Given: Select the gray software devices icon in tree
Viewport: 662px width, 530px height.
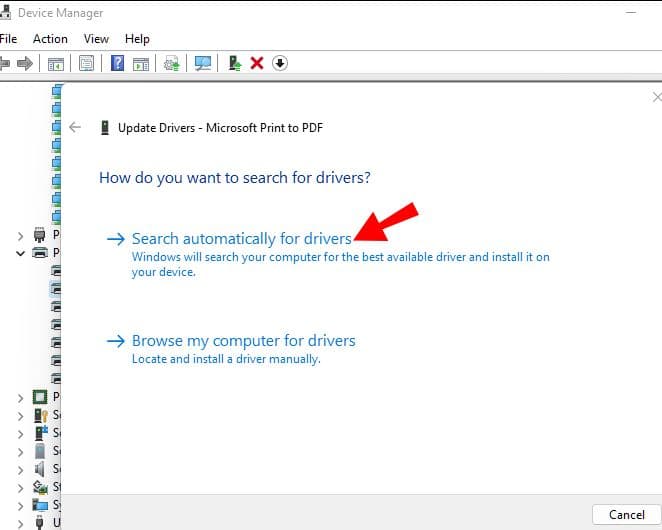Looking at the screenshot, I should coord(40,451).
